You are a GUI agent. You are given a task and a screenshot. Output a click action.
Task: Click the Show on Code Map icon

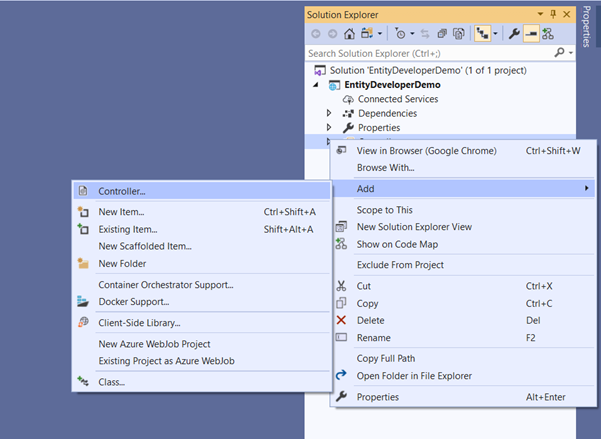(341, 244)
